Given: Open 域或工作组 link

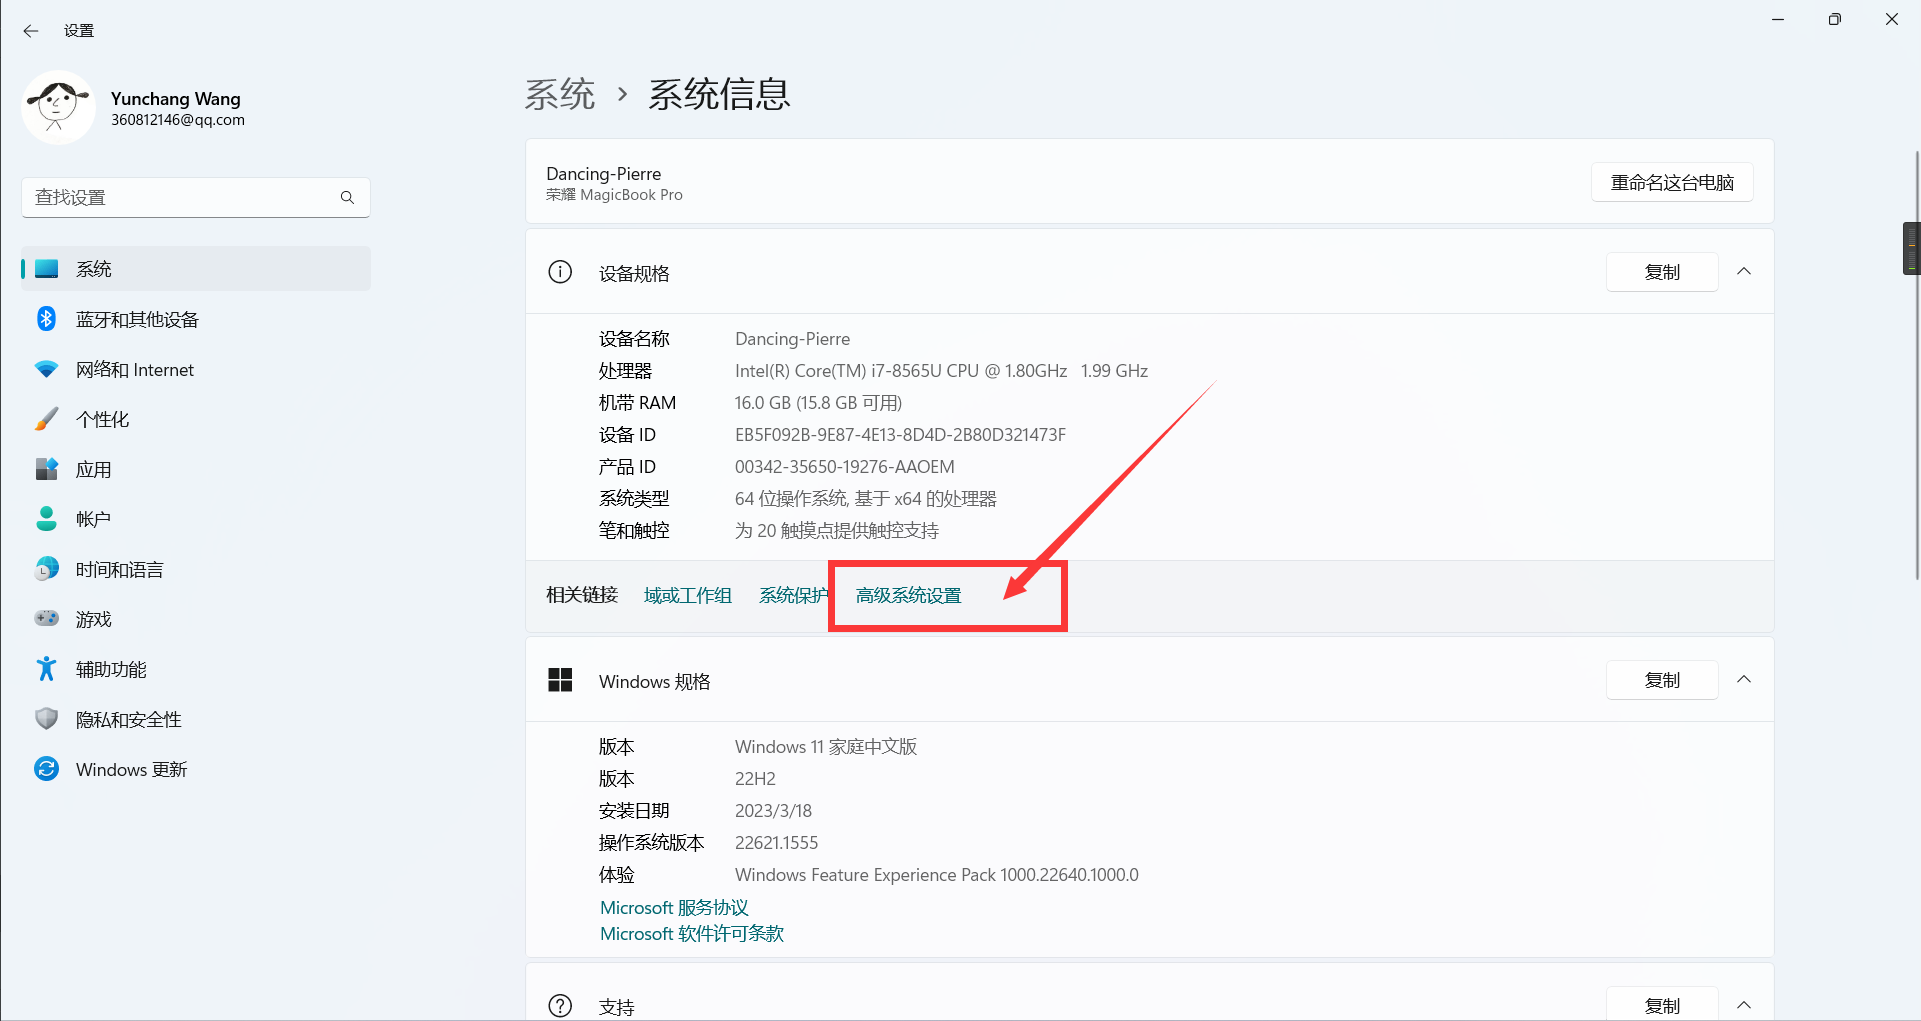Looking at the screenshot, I should [x=688, y=595].
